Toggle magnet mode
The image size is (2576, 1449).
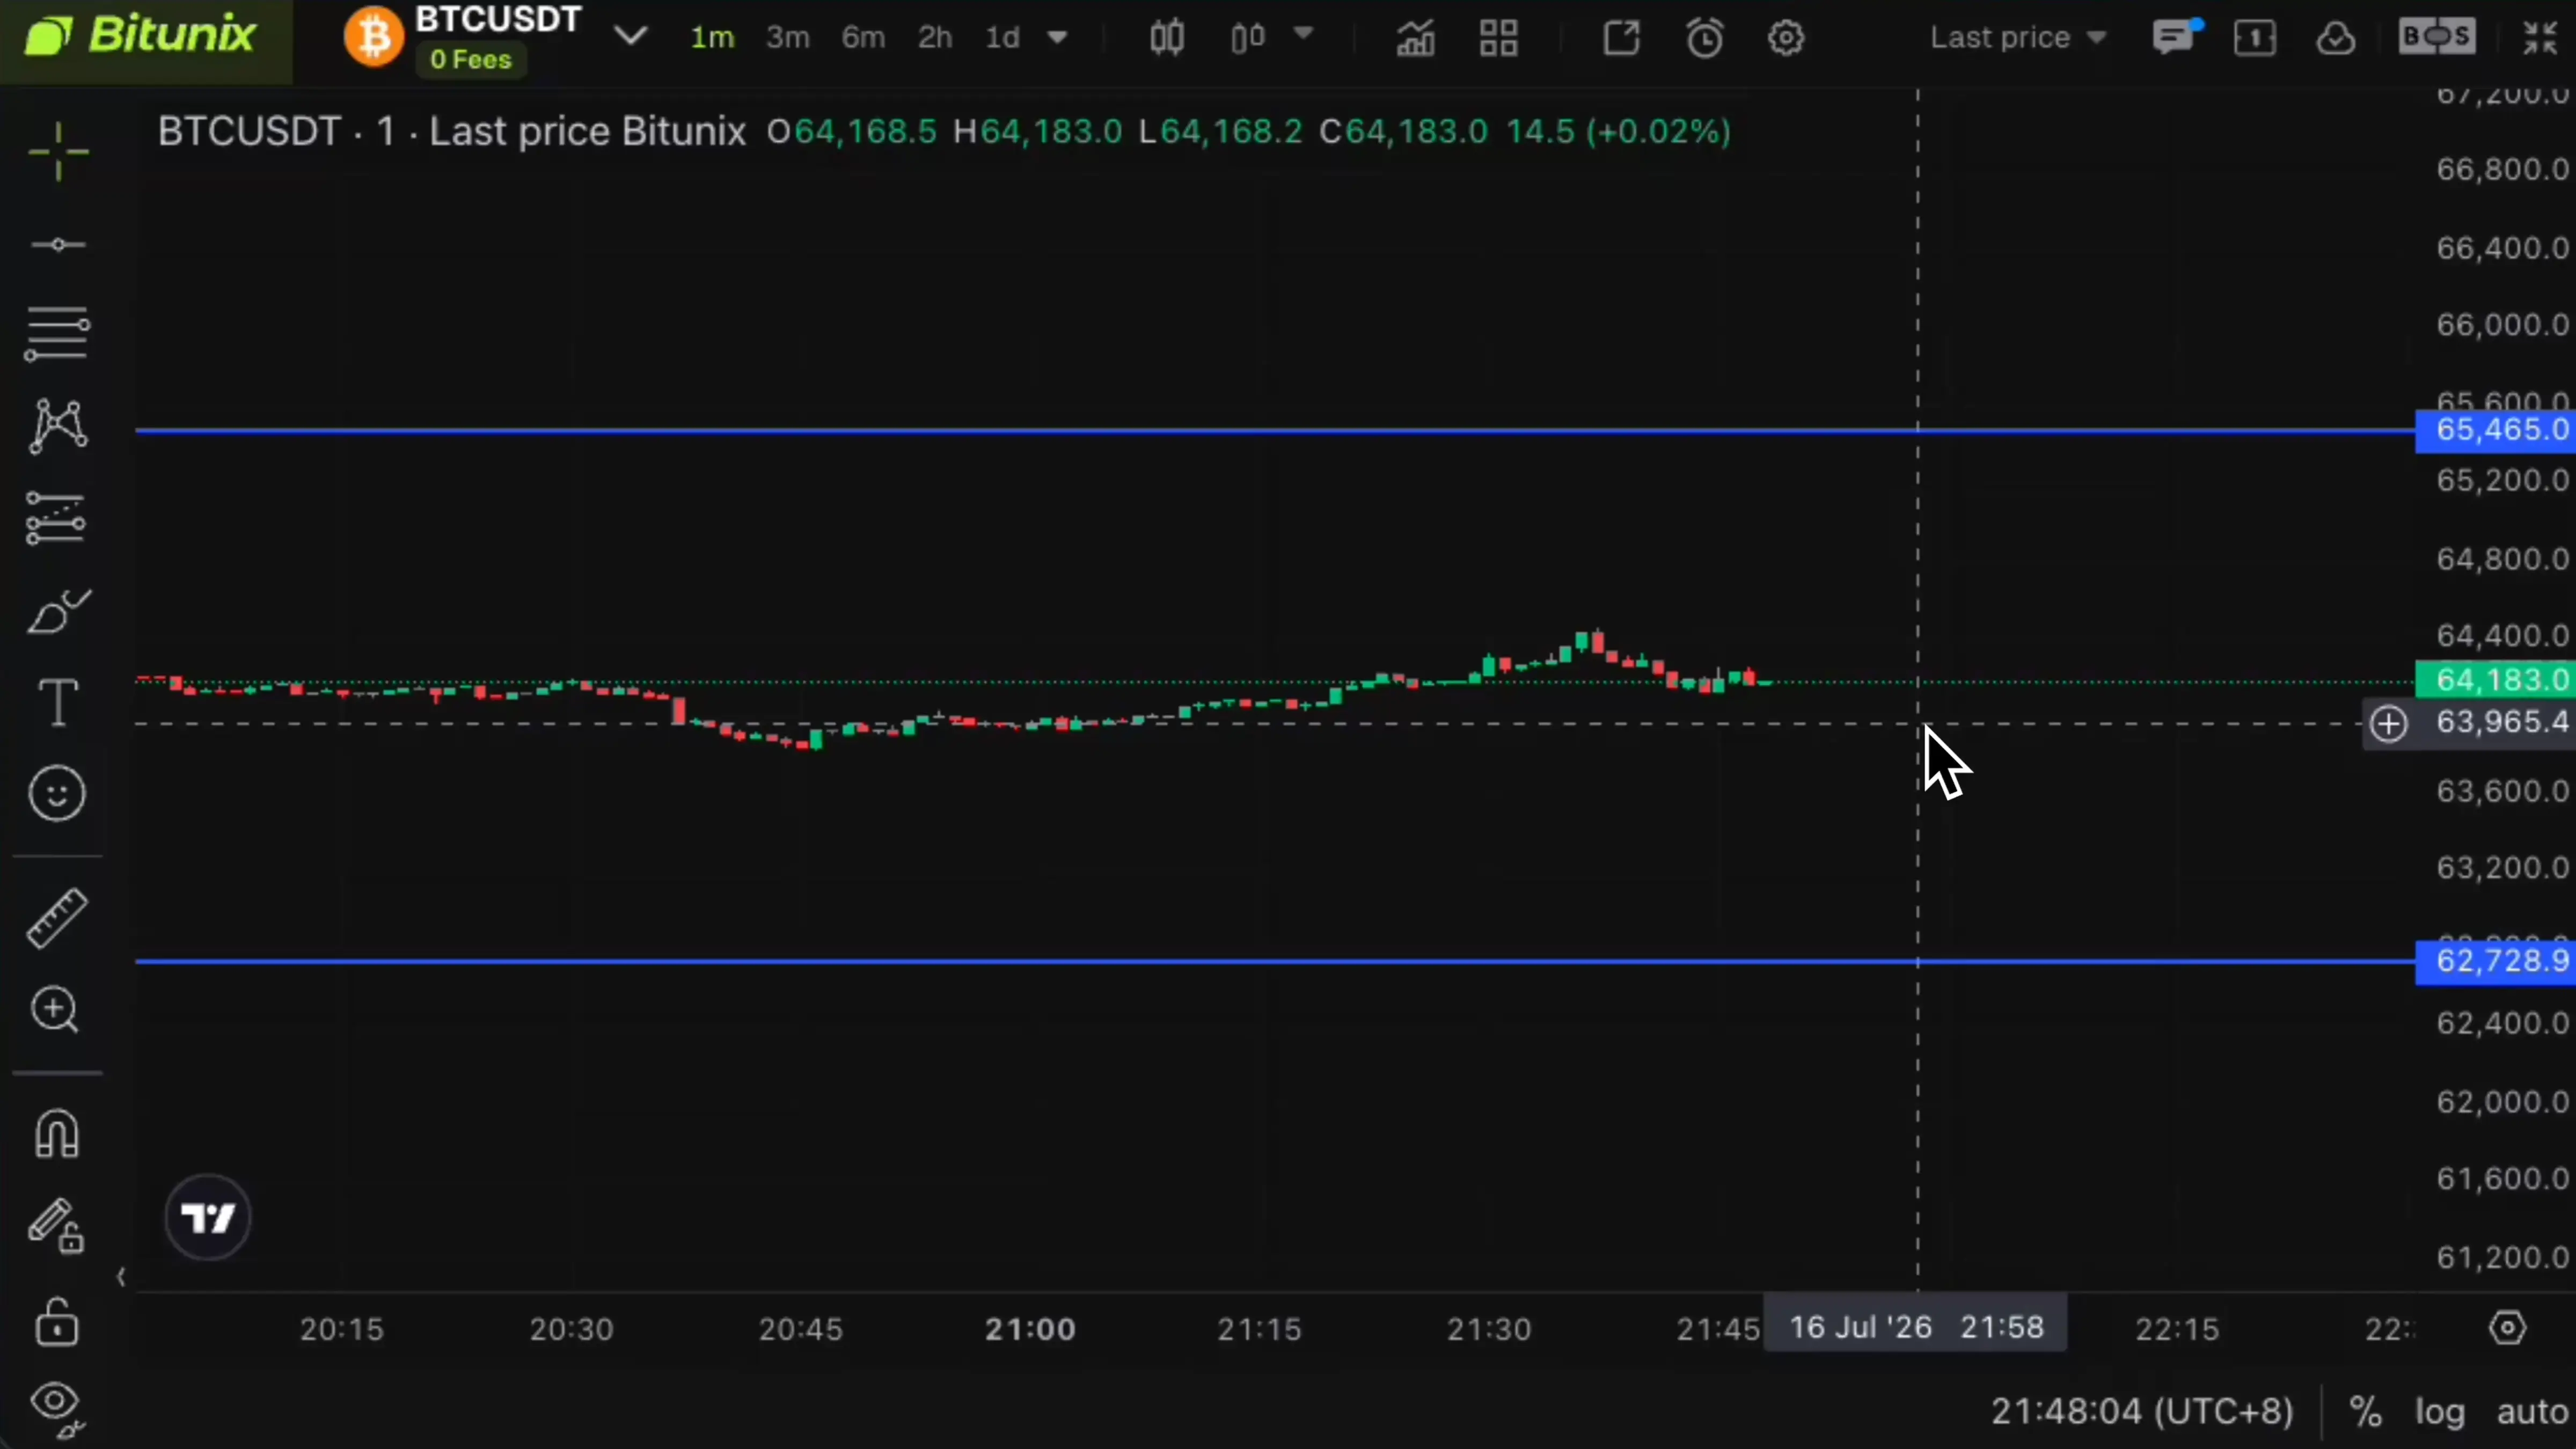(x=57, y=1134)
